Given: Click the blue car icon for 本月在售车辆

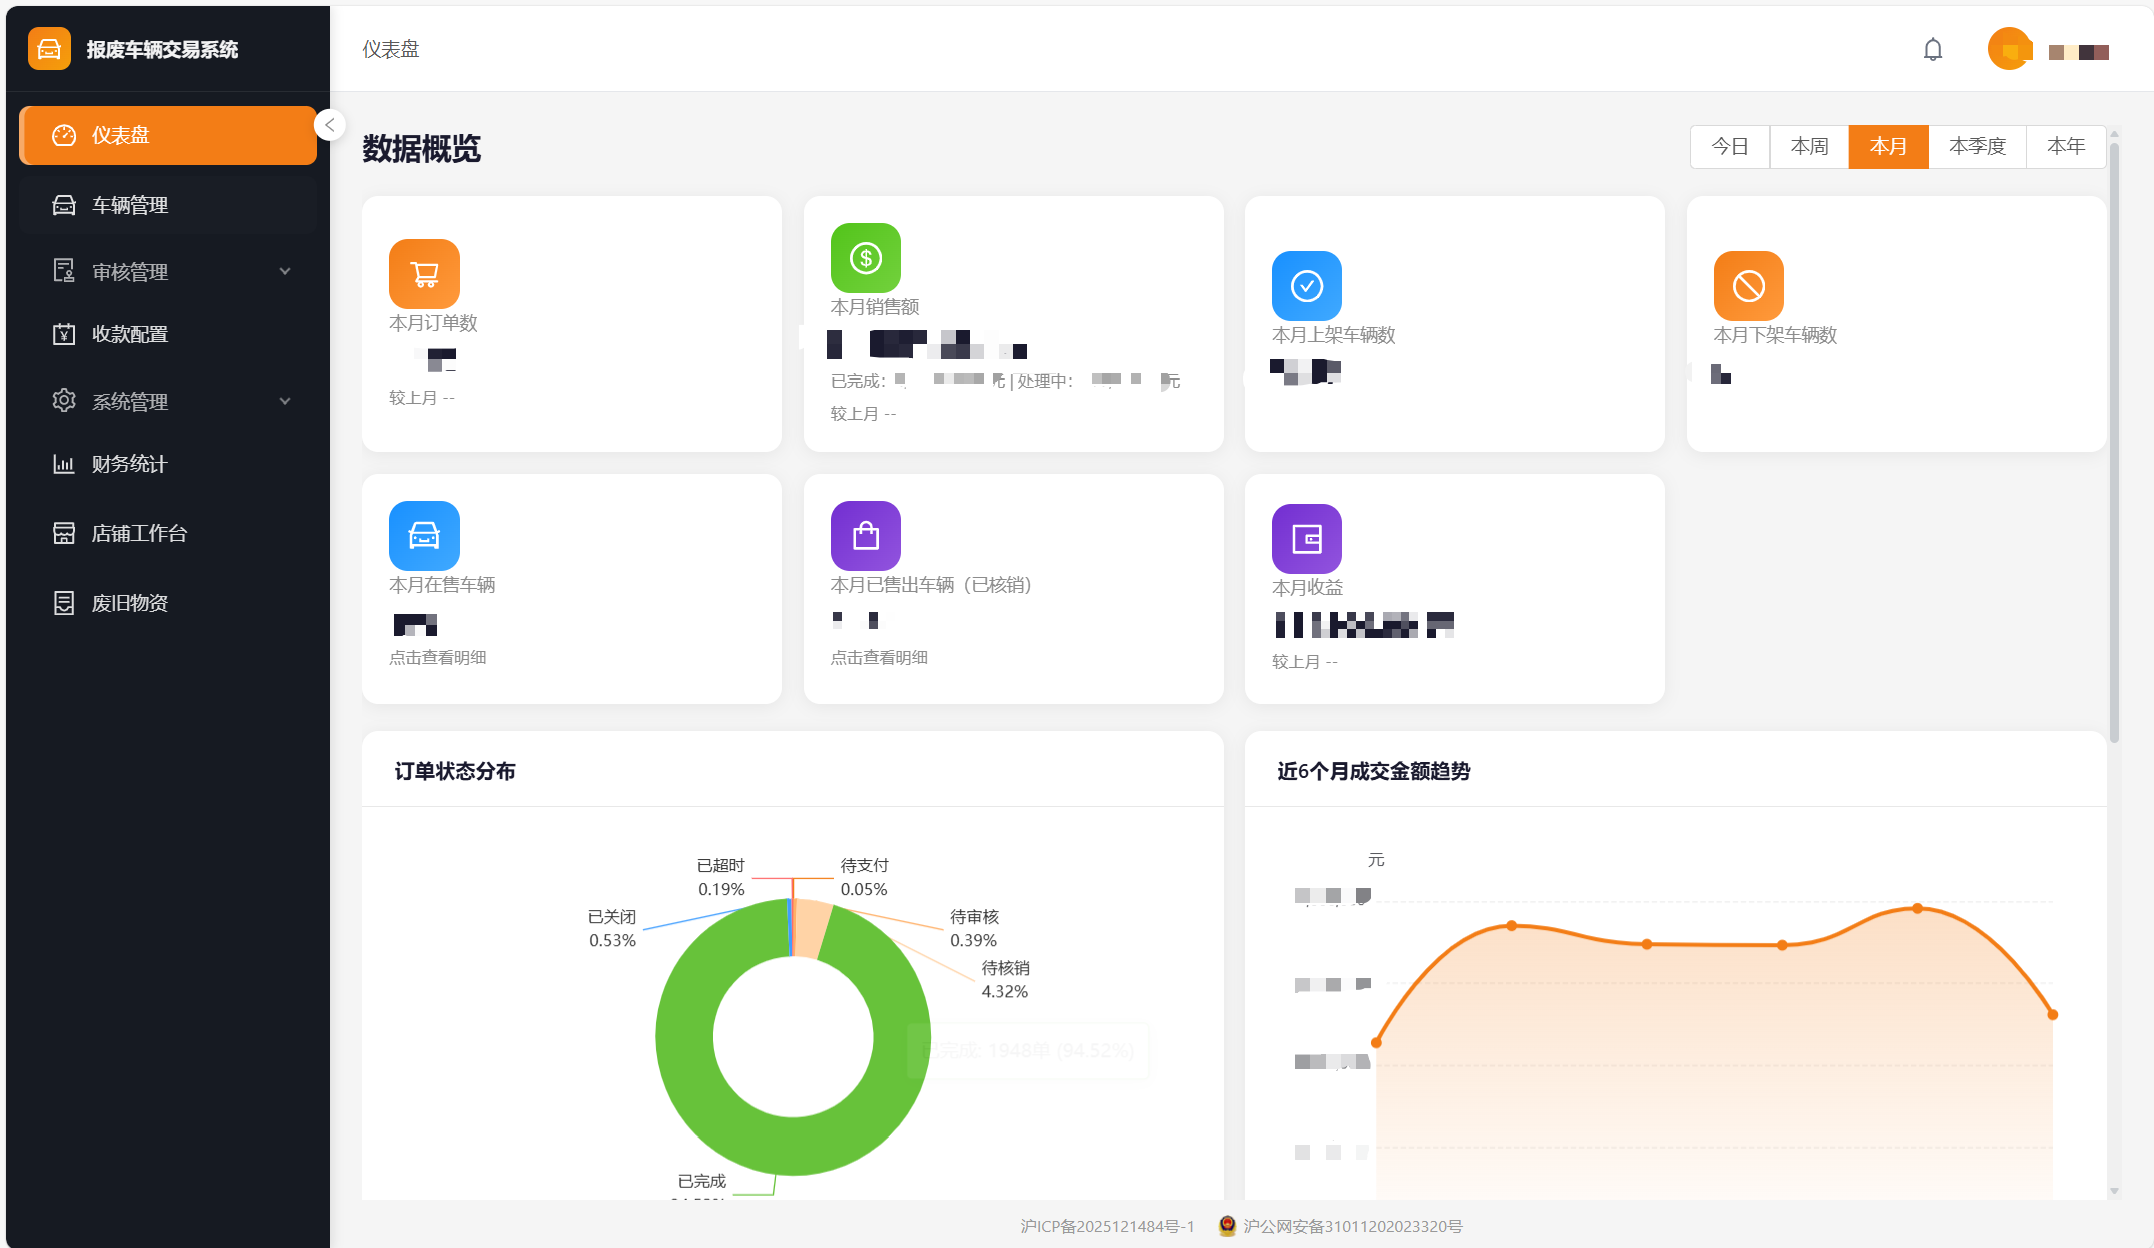Looking at the screenshot, I should [424, 536].
